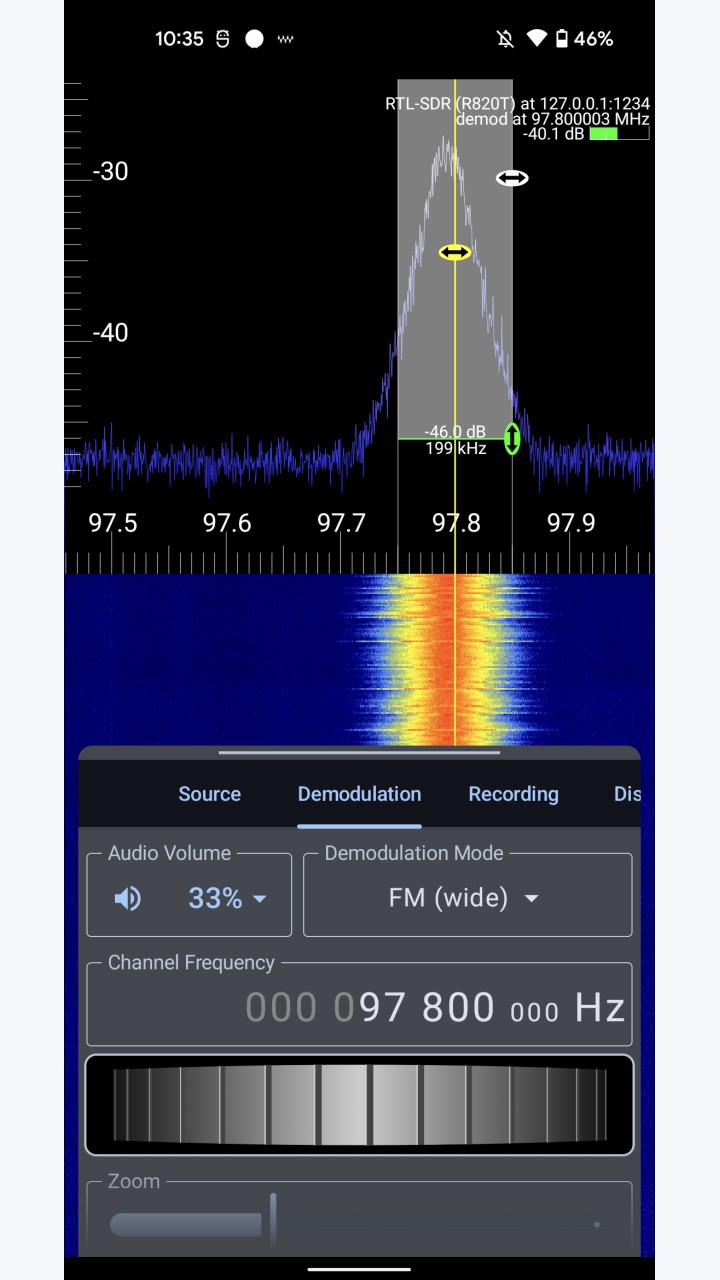Tap the battery status icon
Image resolution: width=720 pixels, height=1280 pixels.
562,39
